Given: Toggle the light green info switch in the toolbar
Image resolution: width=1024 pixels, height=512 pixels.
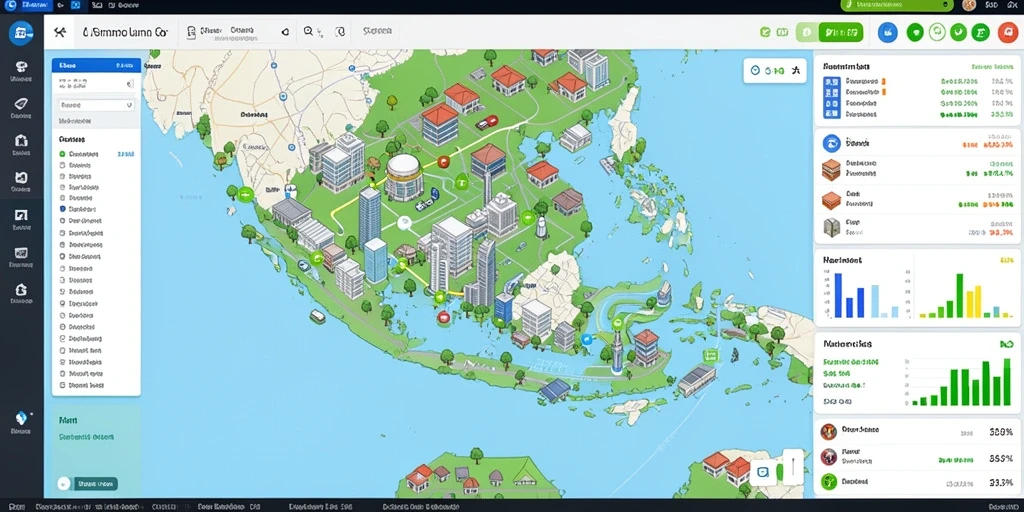Looking at the screenshot, I should 807,32.
